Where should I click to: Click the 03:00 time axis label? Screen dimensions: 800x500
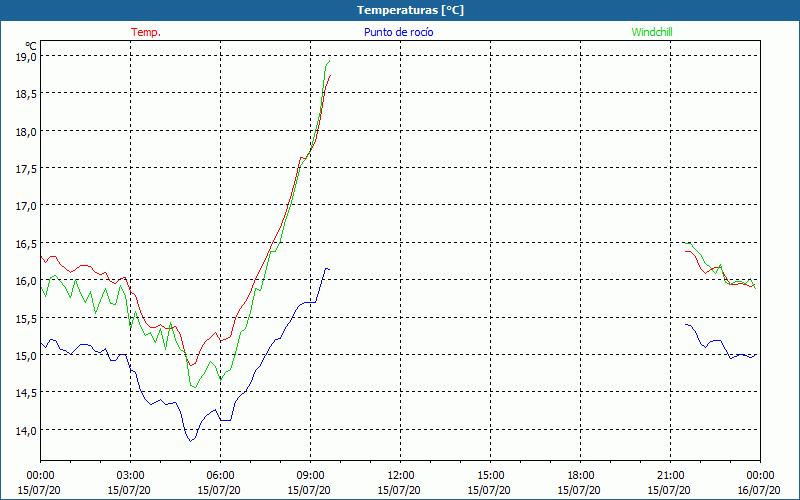pyautogui.click(x=130, y=476)
